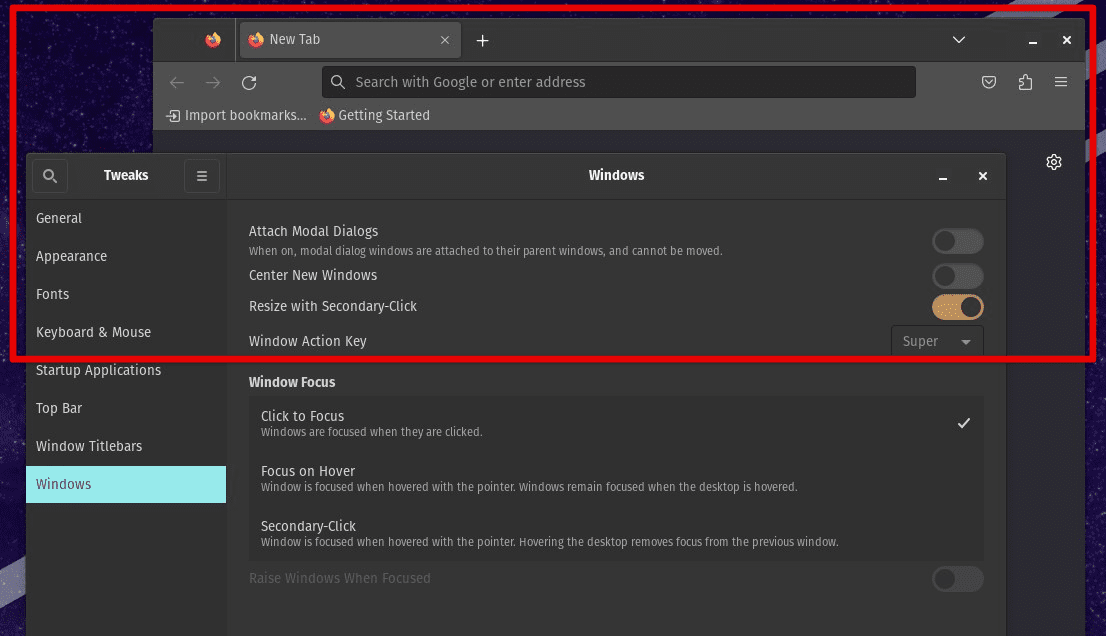The height and width of the screenshot is (636, 1106).
Task: Open the Firefox hamburger application menu
Action: (x=1061, y=83)
